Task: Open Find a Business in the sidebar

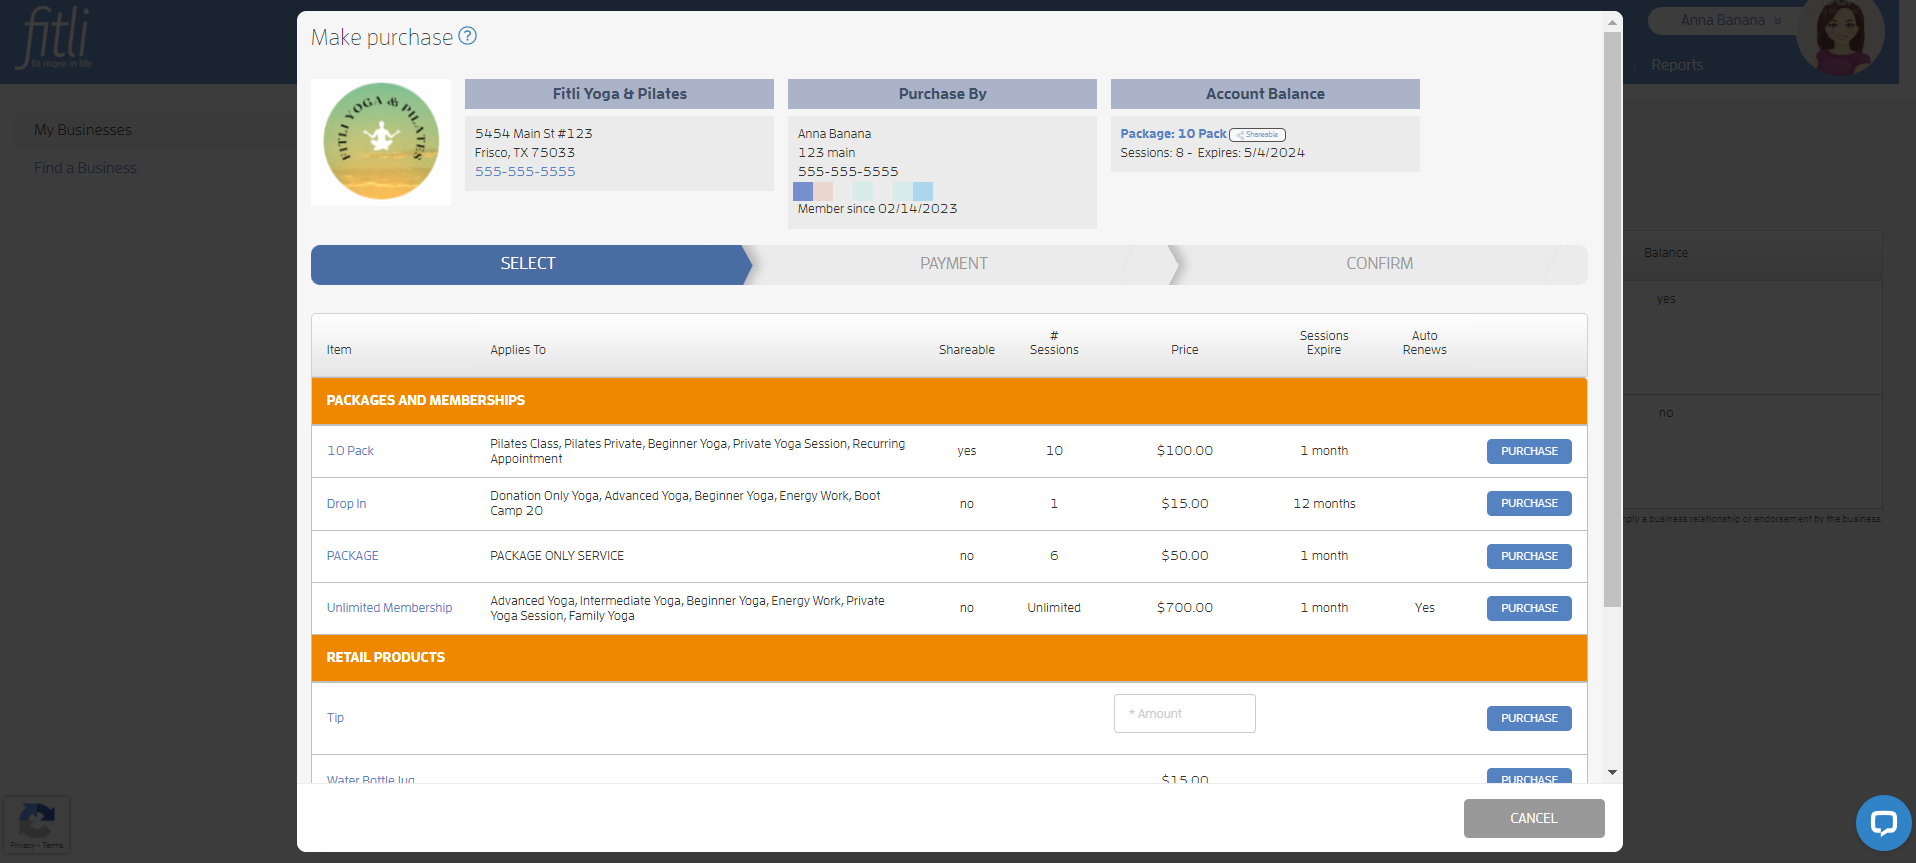Action: 85,168
